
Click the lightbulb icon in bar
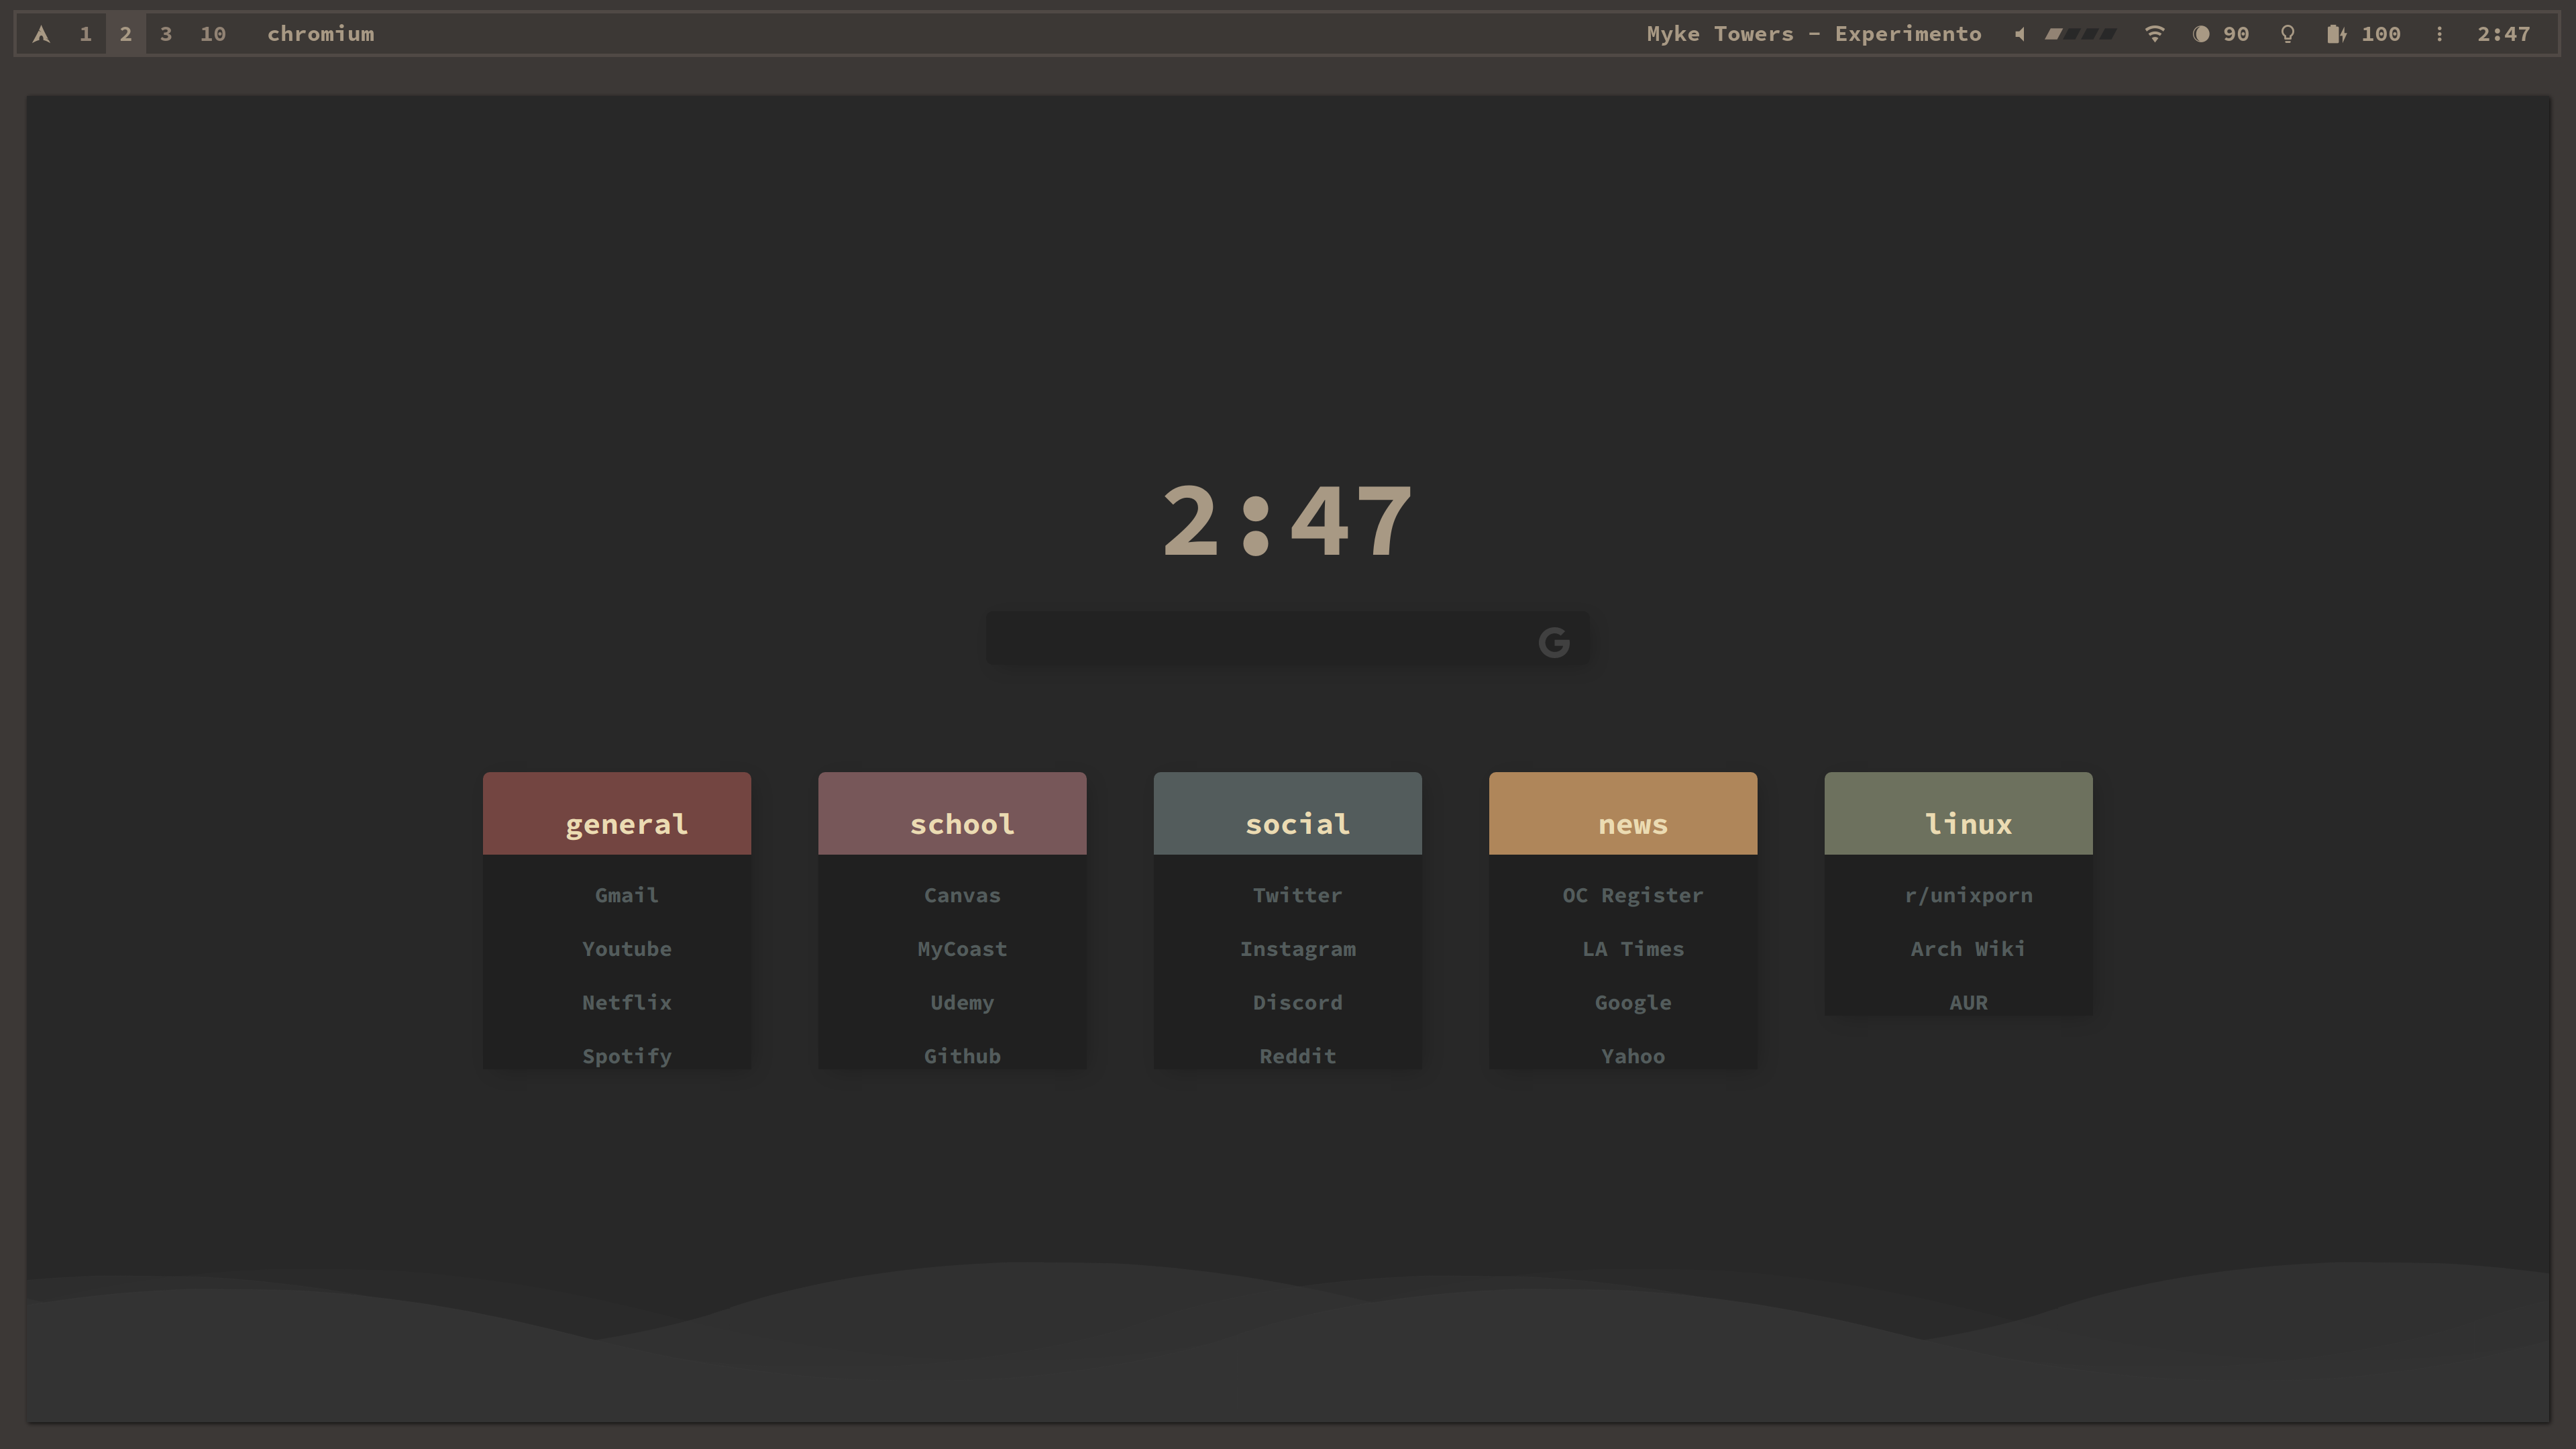[x=2287, y=34]
